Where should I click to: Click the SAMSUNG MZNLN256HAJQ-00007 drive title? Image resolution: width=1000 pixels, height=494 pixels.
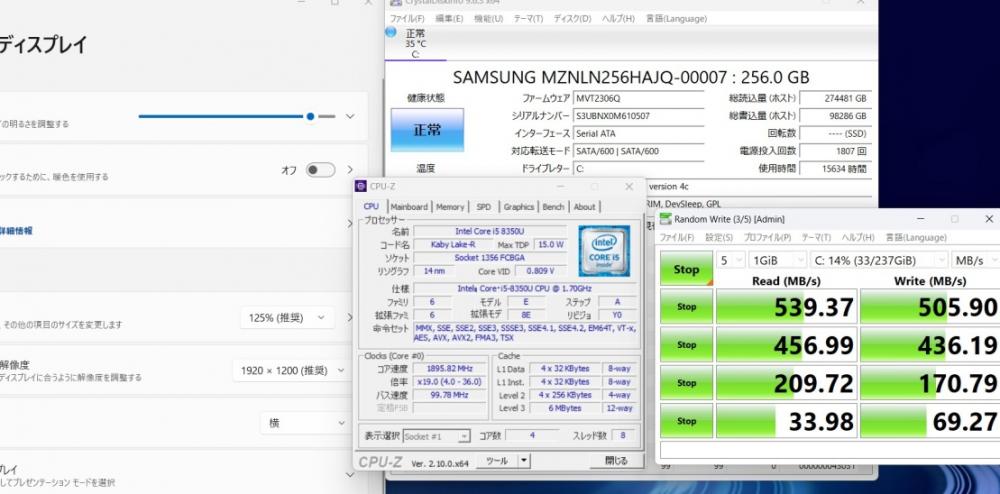[x=631, y=78]
